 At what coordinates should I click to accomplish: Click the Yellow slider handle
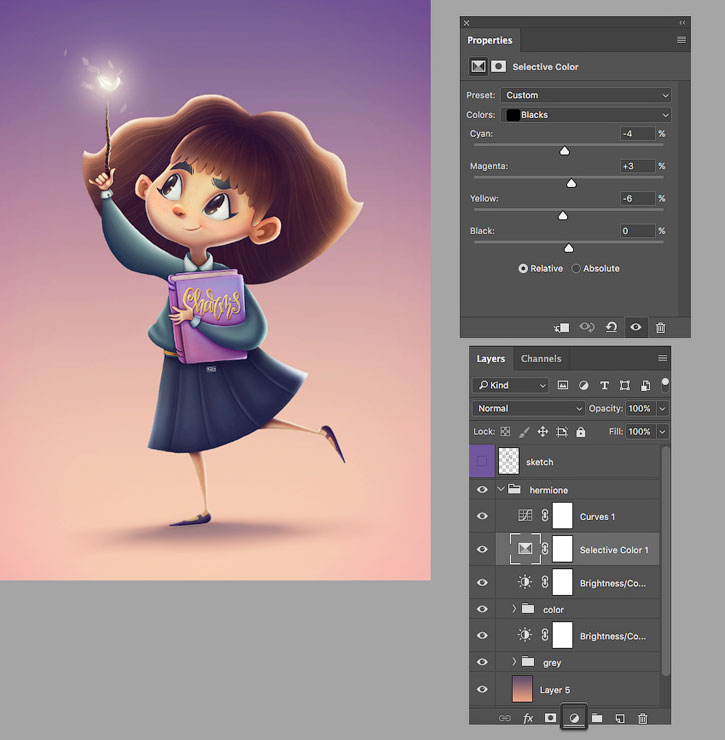[563, 216]
